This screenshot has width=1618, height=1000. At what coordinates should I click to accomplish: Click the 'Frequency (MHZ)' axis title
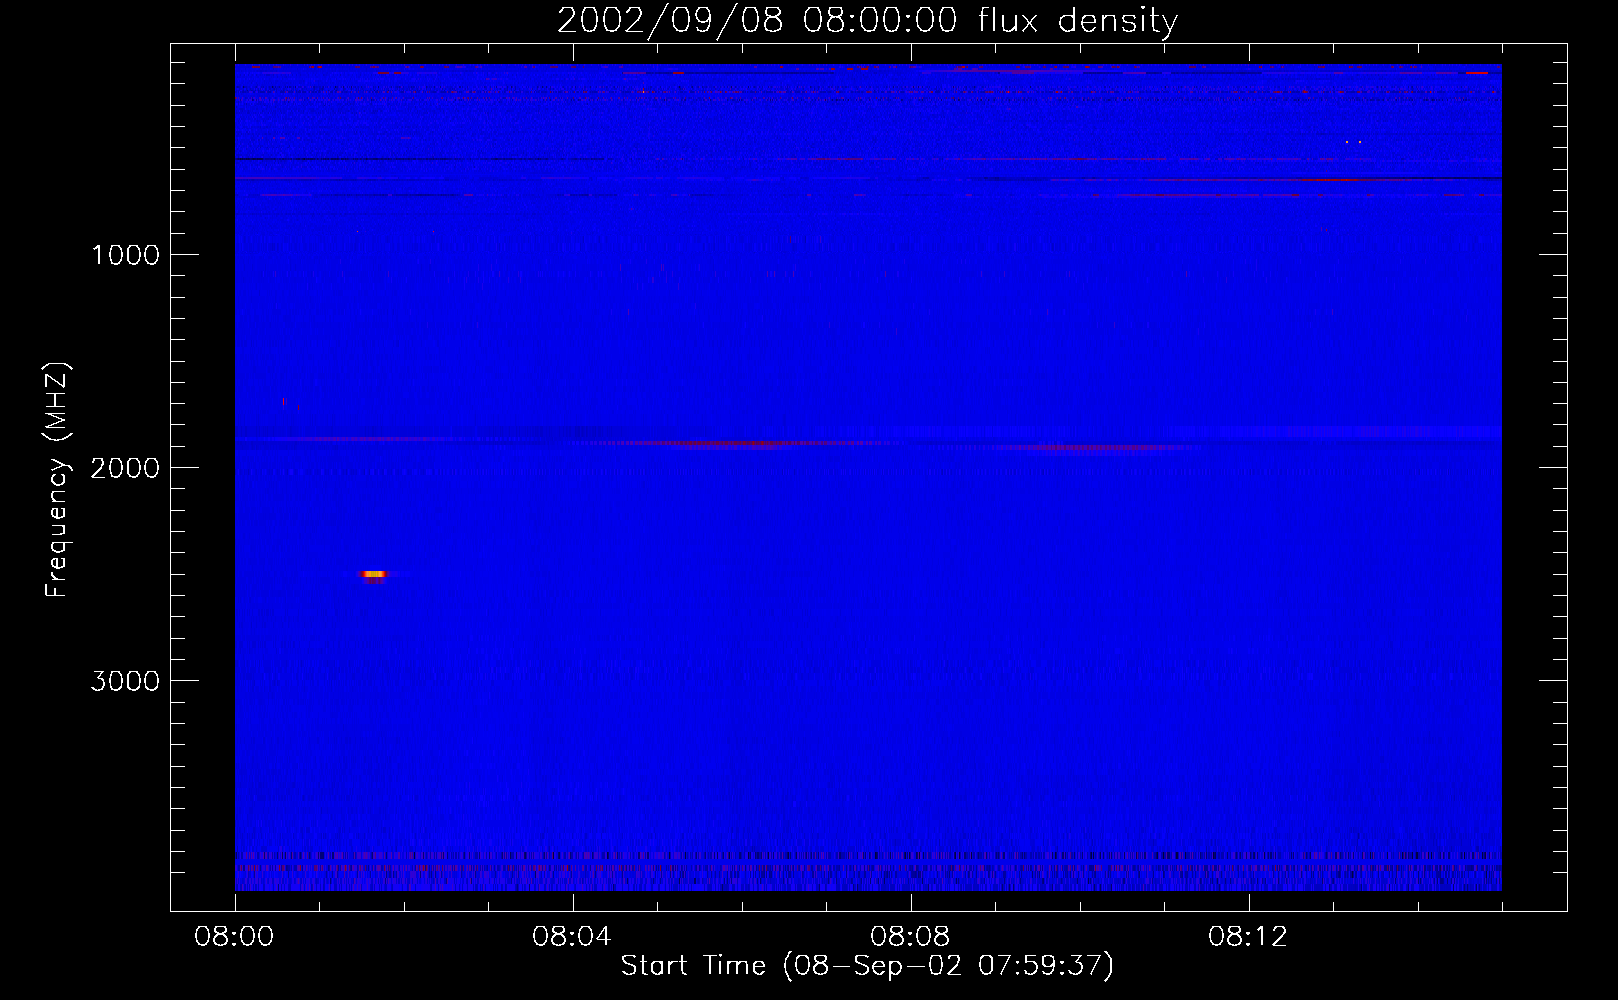57,480
